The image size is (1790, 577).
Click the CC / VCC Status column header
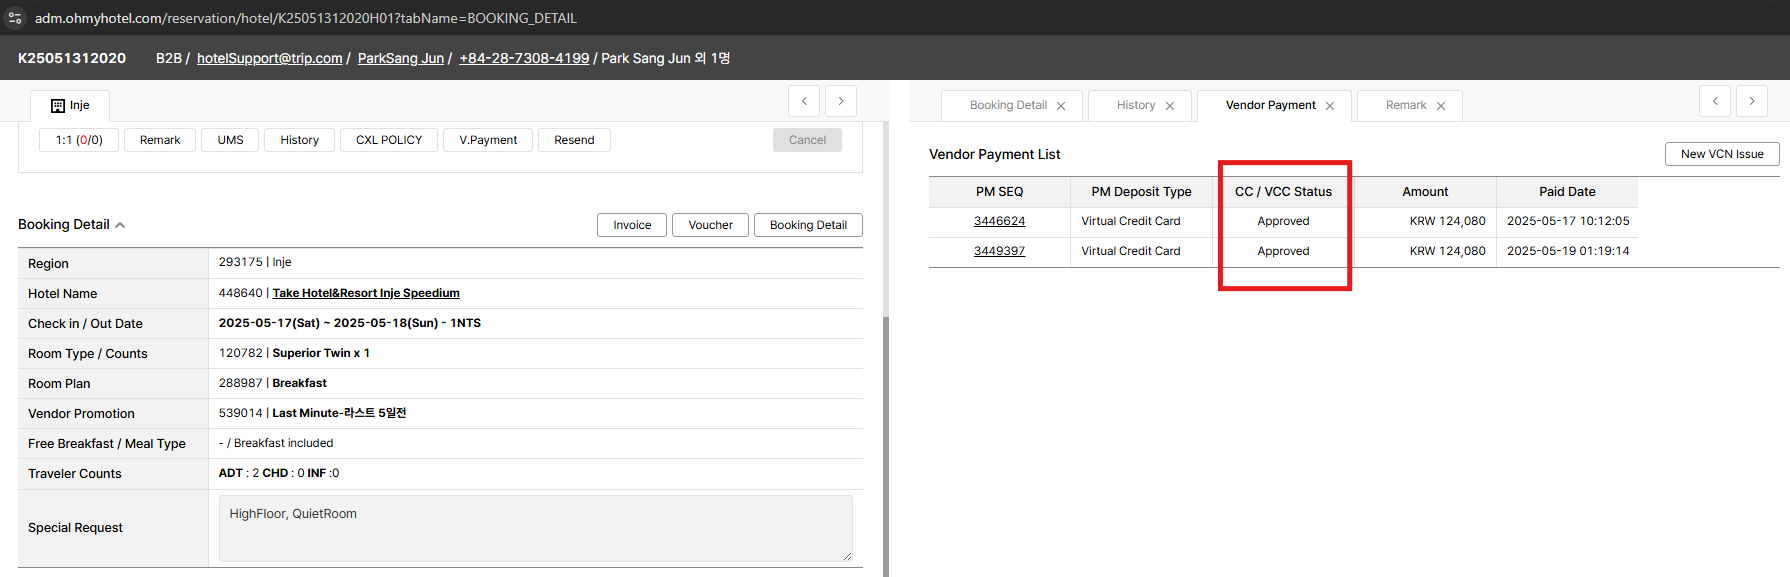1283,192
